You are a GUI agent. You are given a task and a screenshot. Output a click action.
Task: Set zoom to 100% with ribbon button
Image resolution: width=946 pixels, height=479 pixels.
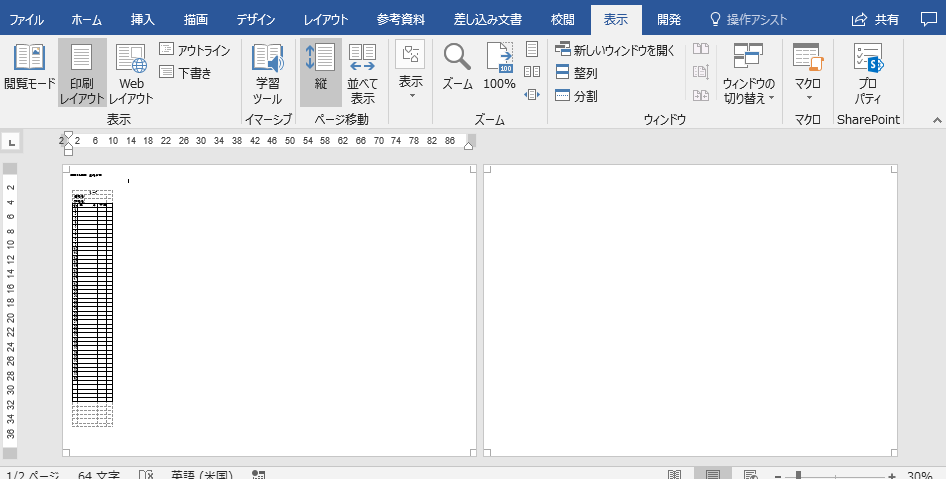pos(500,68)
